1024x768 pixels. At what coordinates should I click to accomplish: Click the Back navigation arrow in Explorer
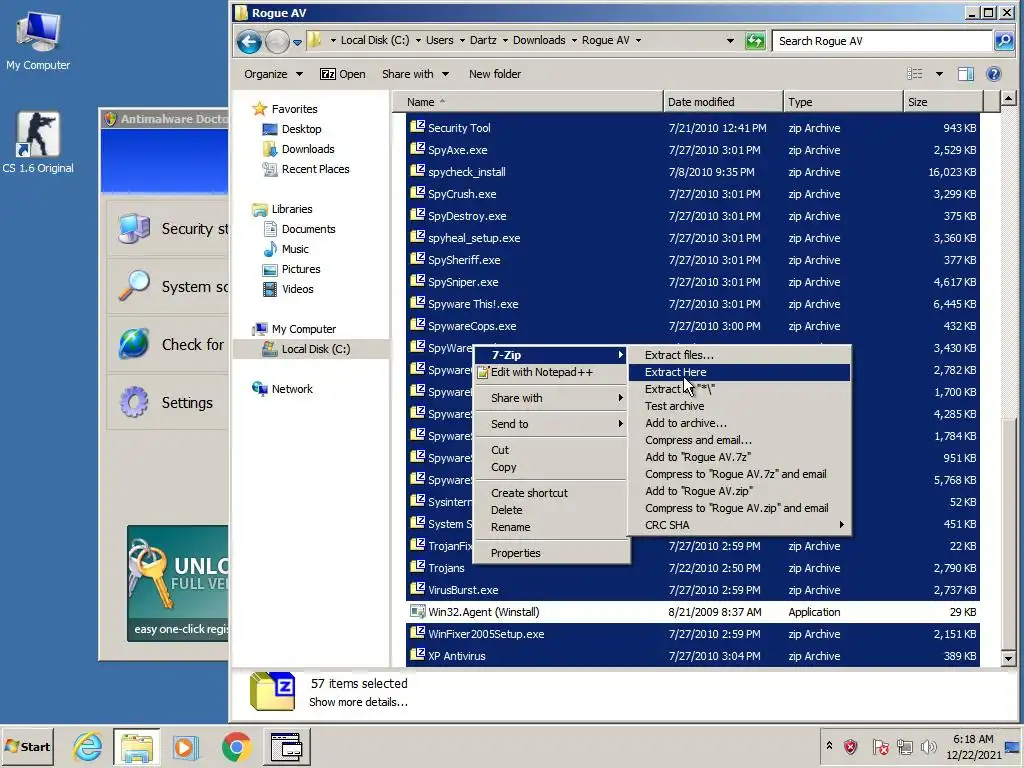(249, 42)
